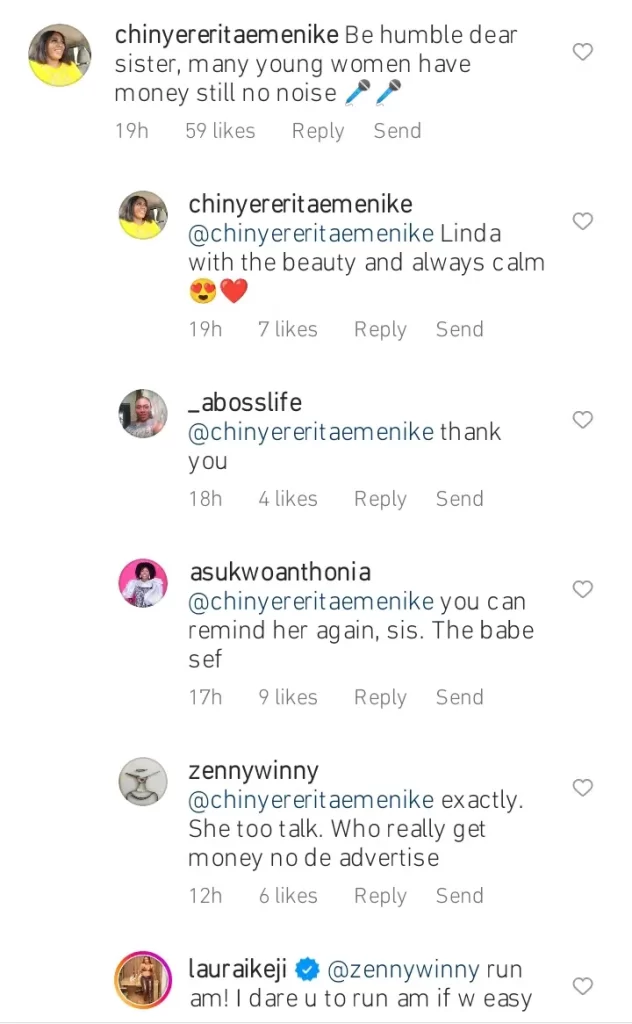This screenshot has width=632, height=1024.
Task: Tap lauraikeji's verified badge
Action: [308, 969]
